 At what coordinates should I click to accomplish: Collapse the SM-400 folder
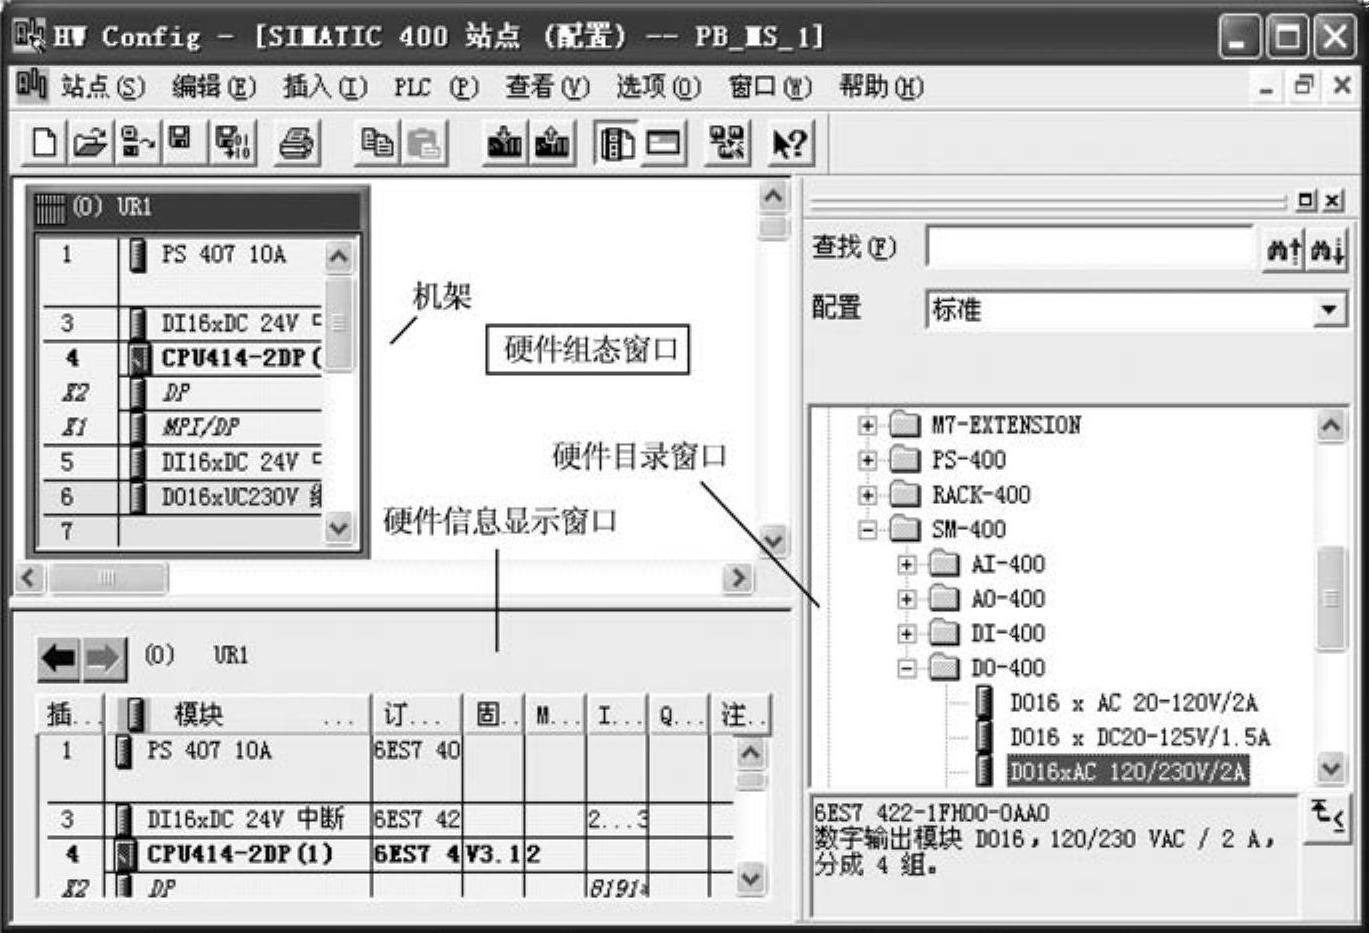pyautogui.click(x=867, y=529)
